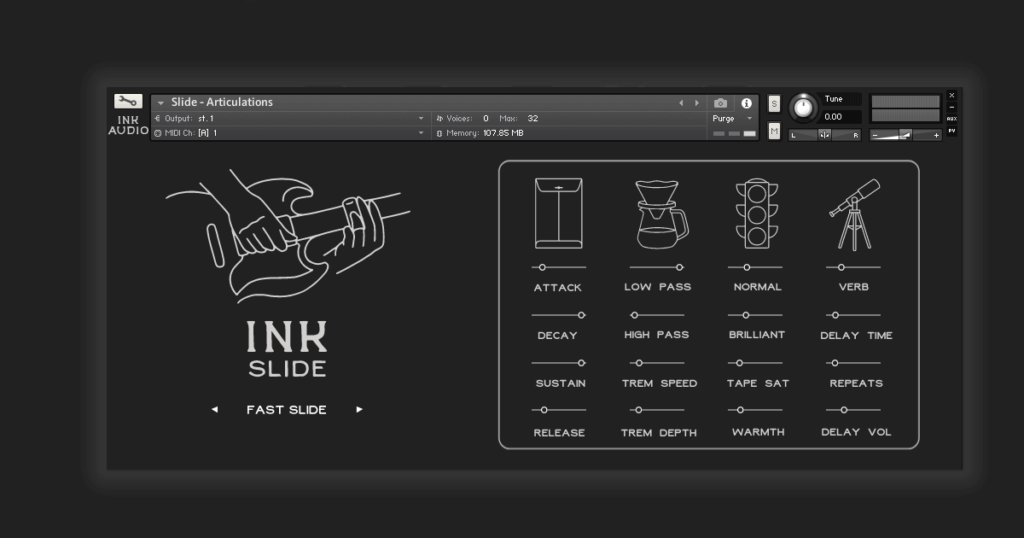Solo the instrument with S button
The height and width of the screenshot is (538, 1024).
click(x=774, y=104)
